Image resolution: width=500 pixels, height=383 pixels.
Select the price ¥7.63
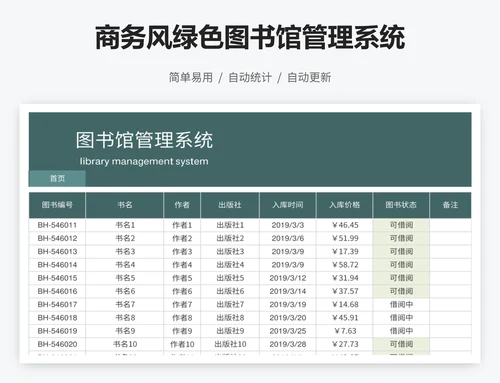click(345, 331)
